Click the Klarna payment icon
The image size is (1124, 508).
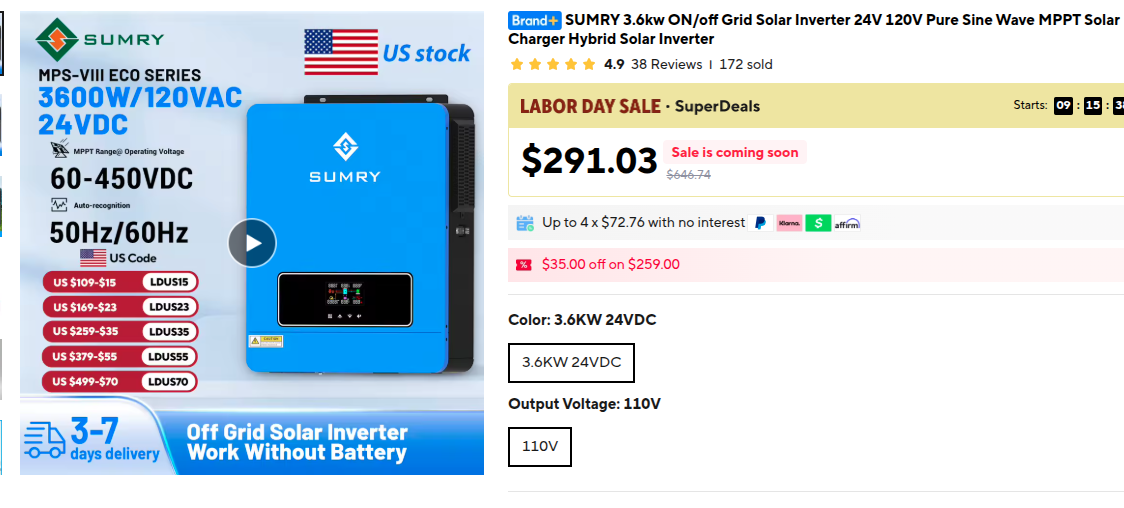(789, 223)
